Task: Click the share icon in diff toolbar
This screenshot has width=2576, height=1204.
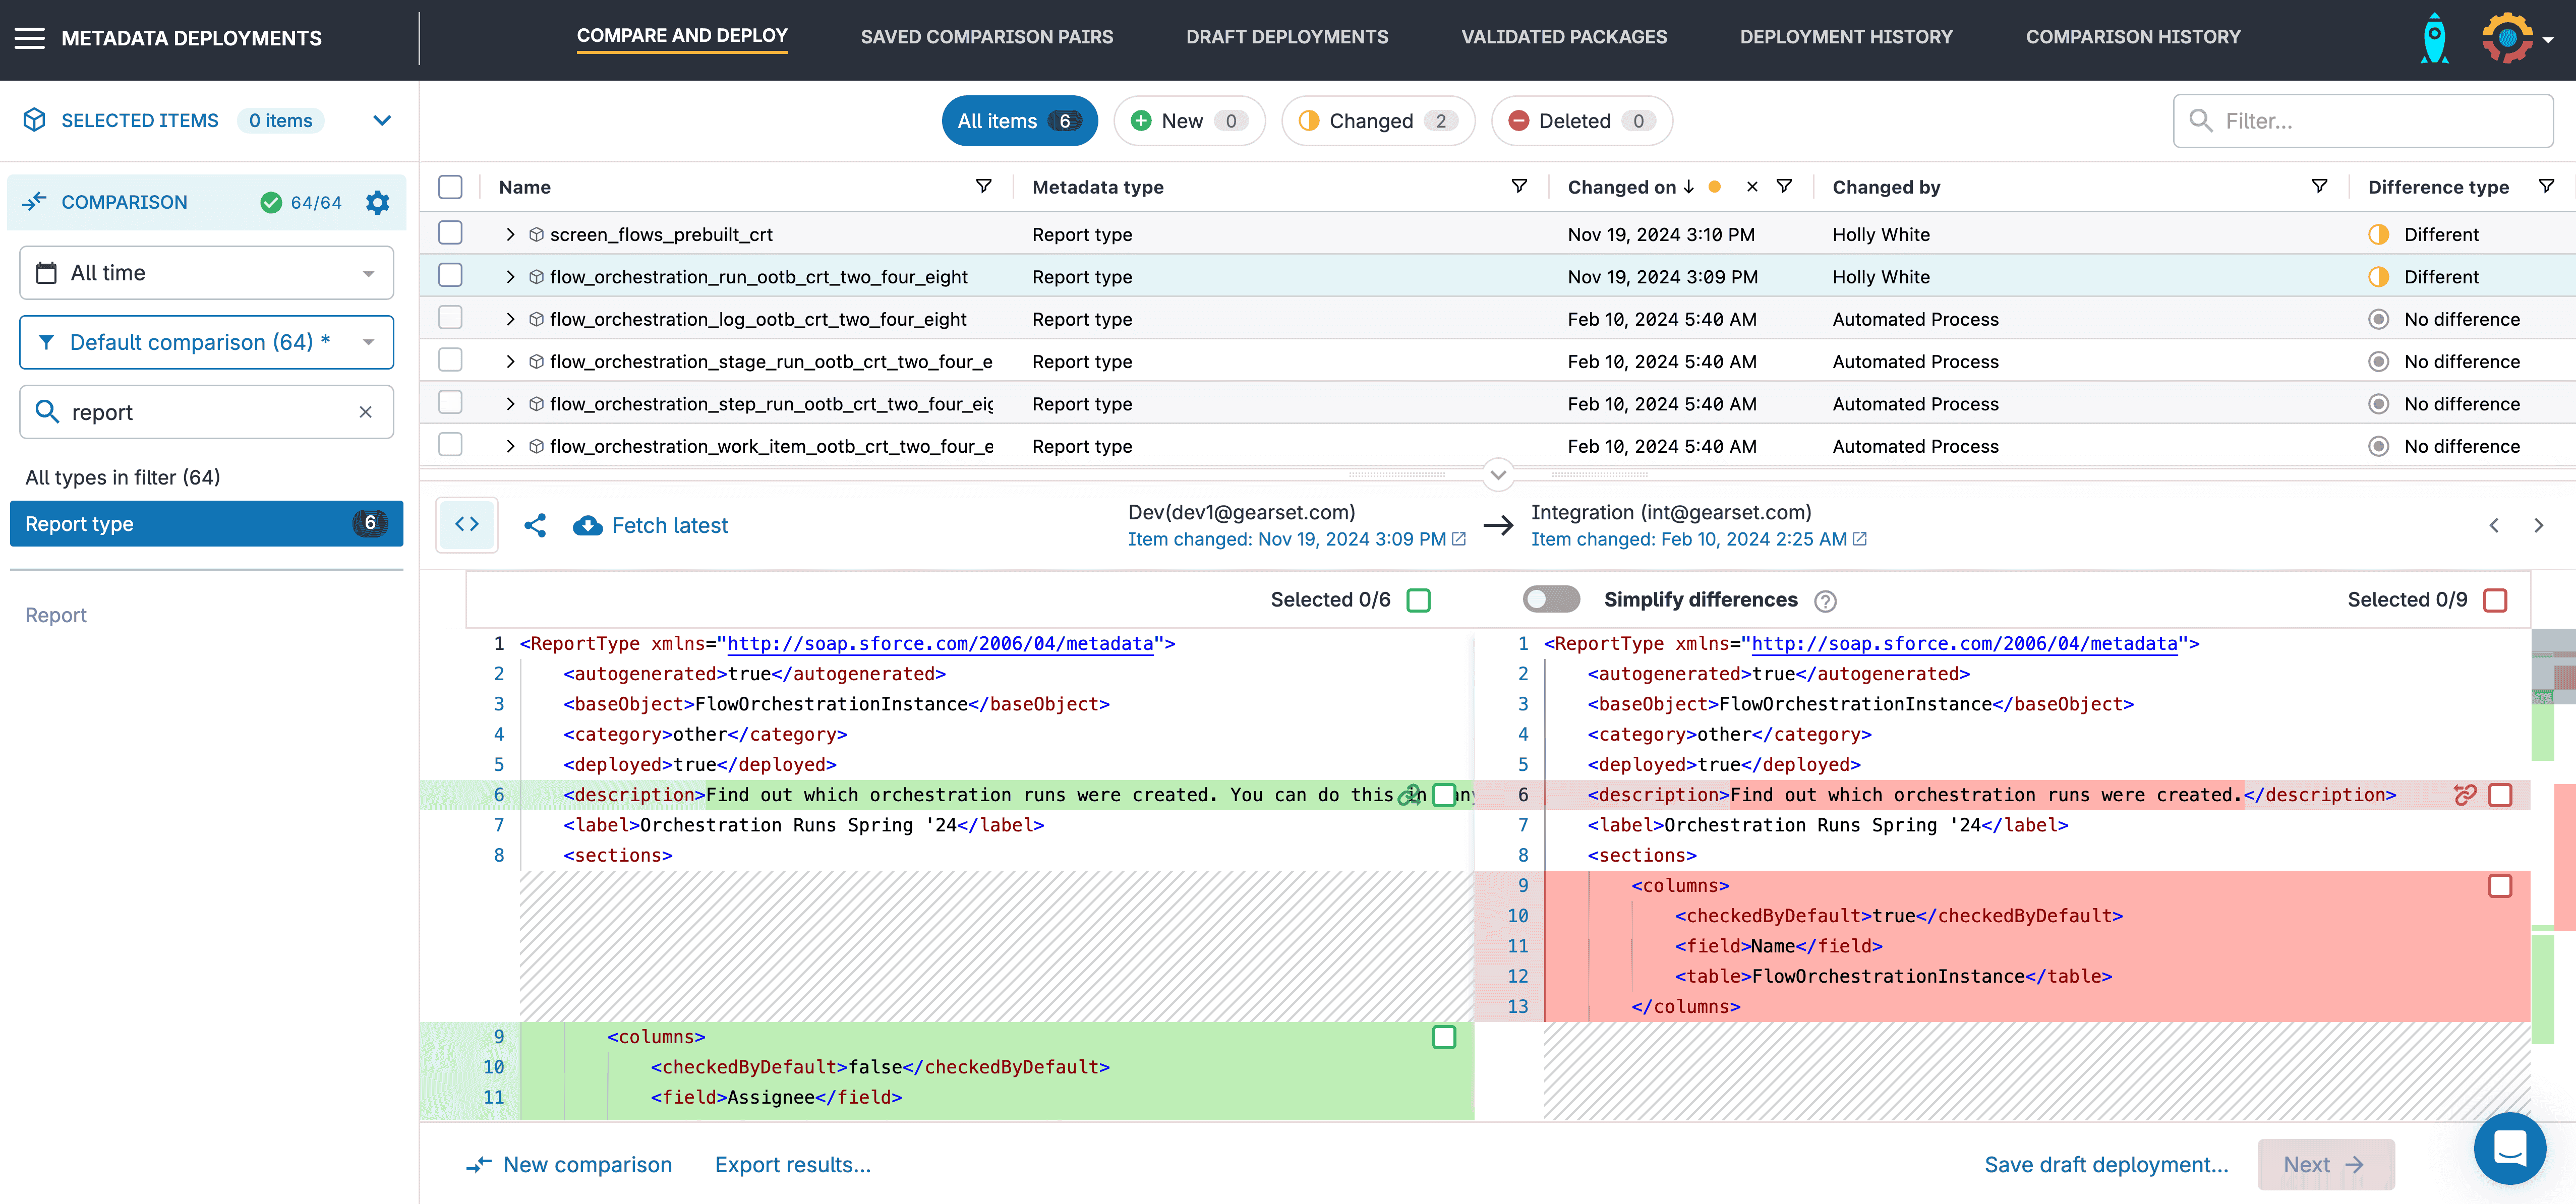Action: (535, 525)
